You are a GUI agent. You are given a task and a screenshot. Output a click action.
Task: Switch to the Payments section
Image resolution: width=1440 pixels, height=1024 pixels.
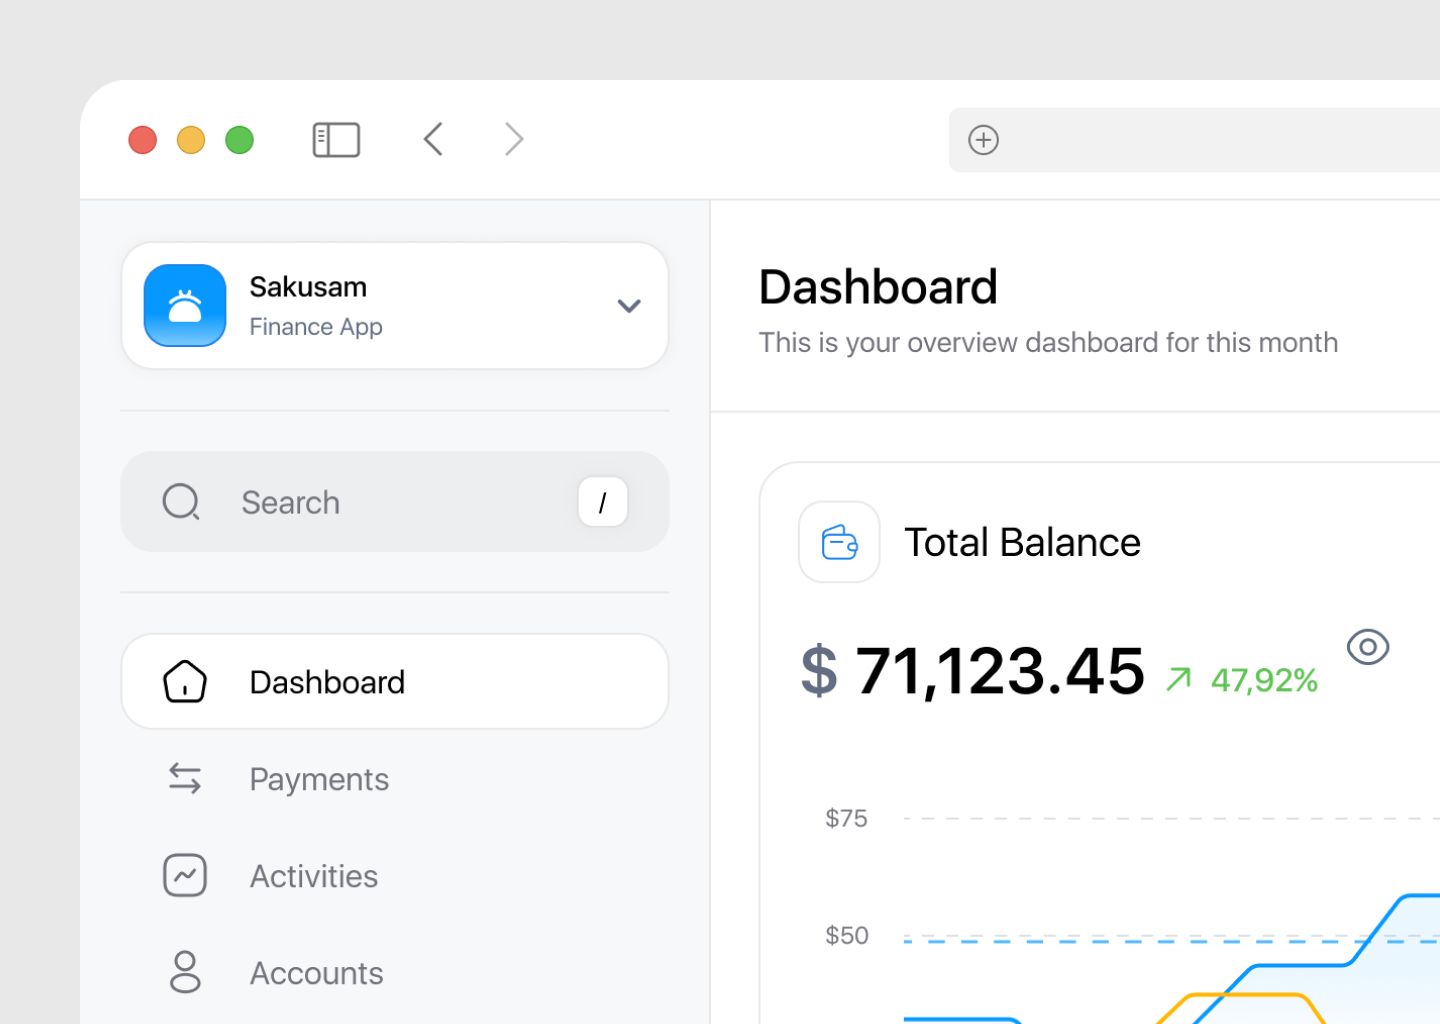click(319, 779)
